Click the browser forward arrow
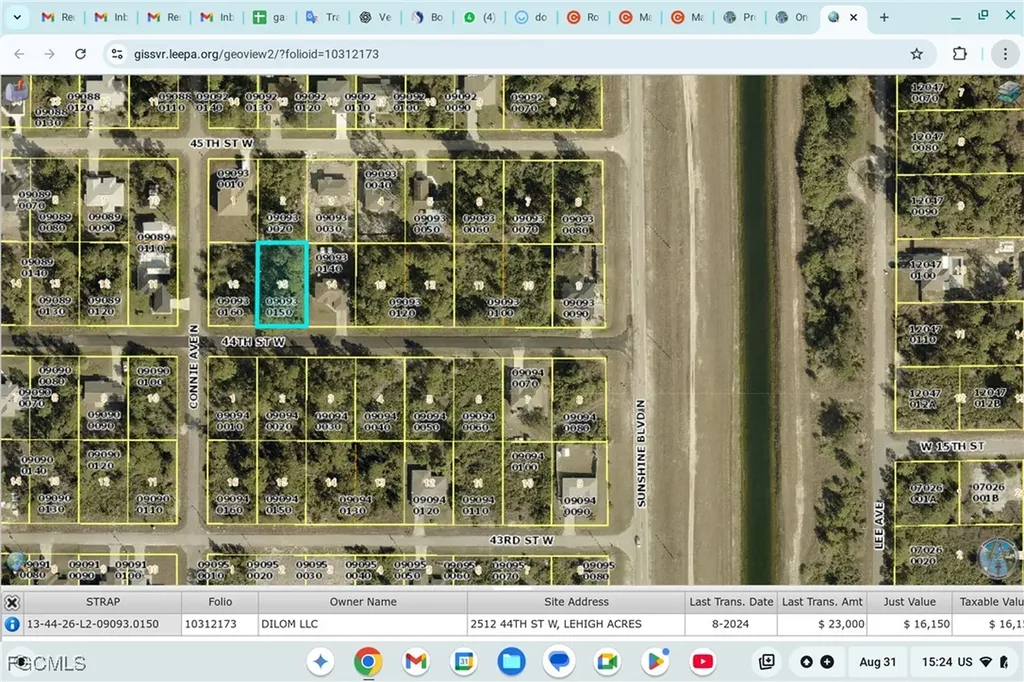This screenshot has height=682, width=1024. tap(49, 54)
